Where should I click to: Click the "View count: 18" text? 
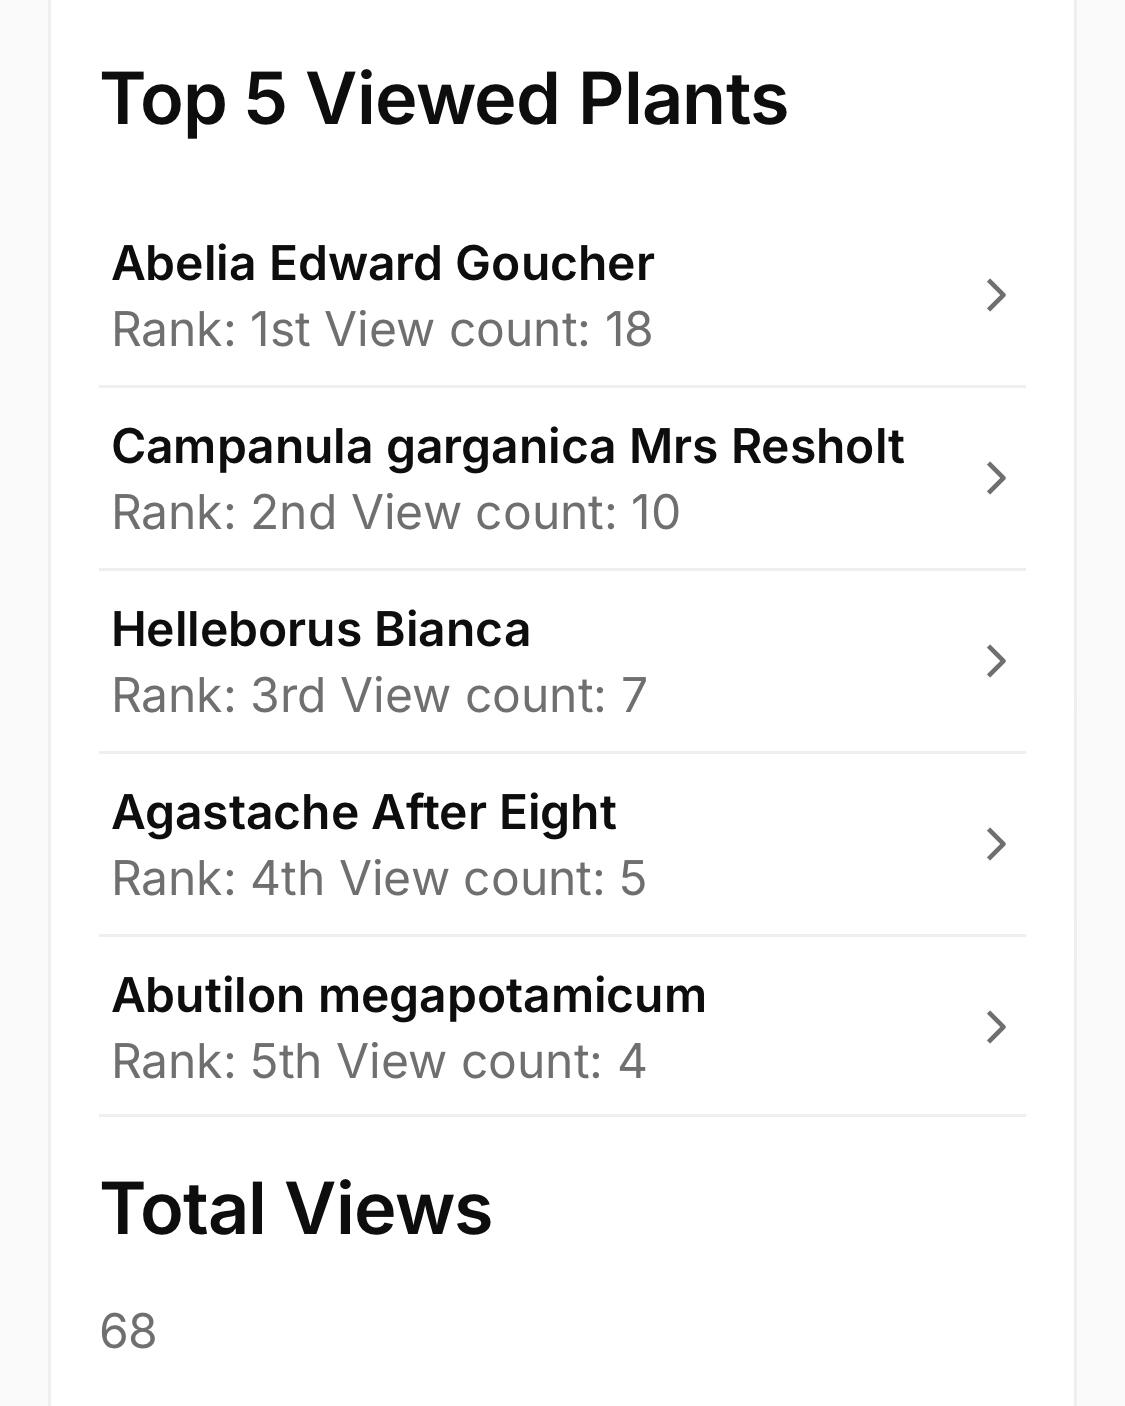pyautogui.click(x=488, y=330)
